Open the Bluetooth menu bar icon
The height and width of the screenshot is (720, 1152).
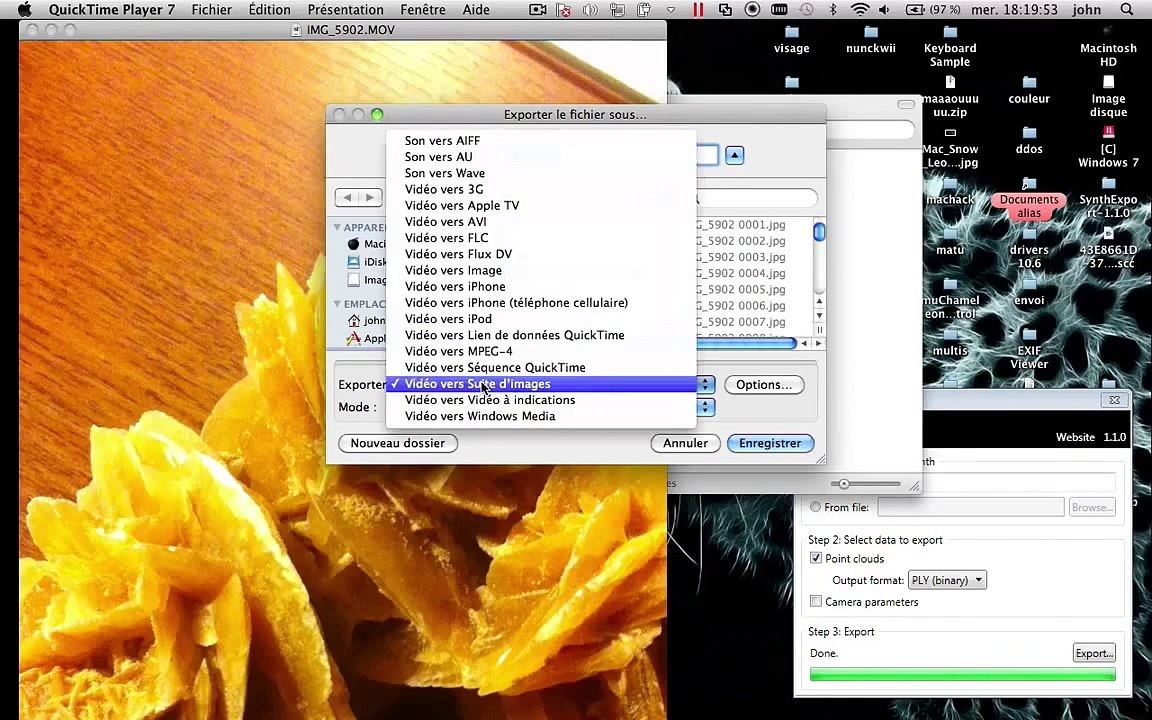[832, 10]
